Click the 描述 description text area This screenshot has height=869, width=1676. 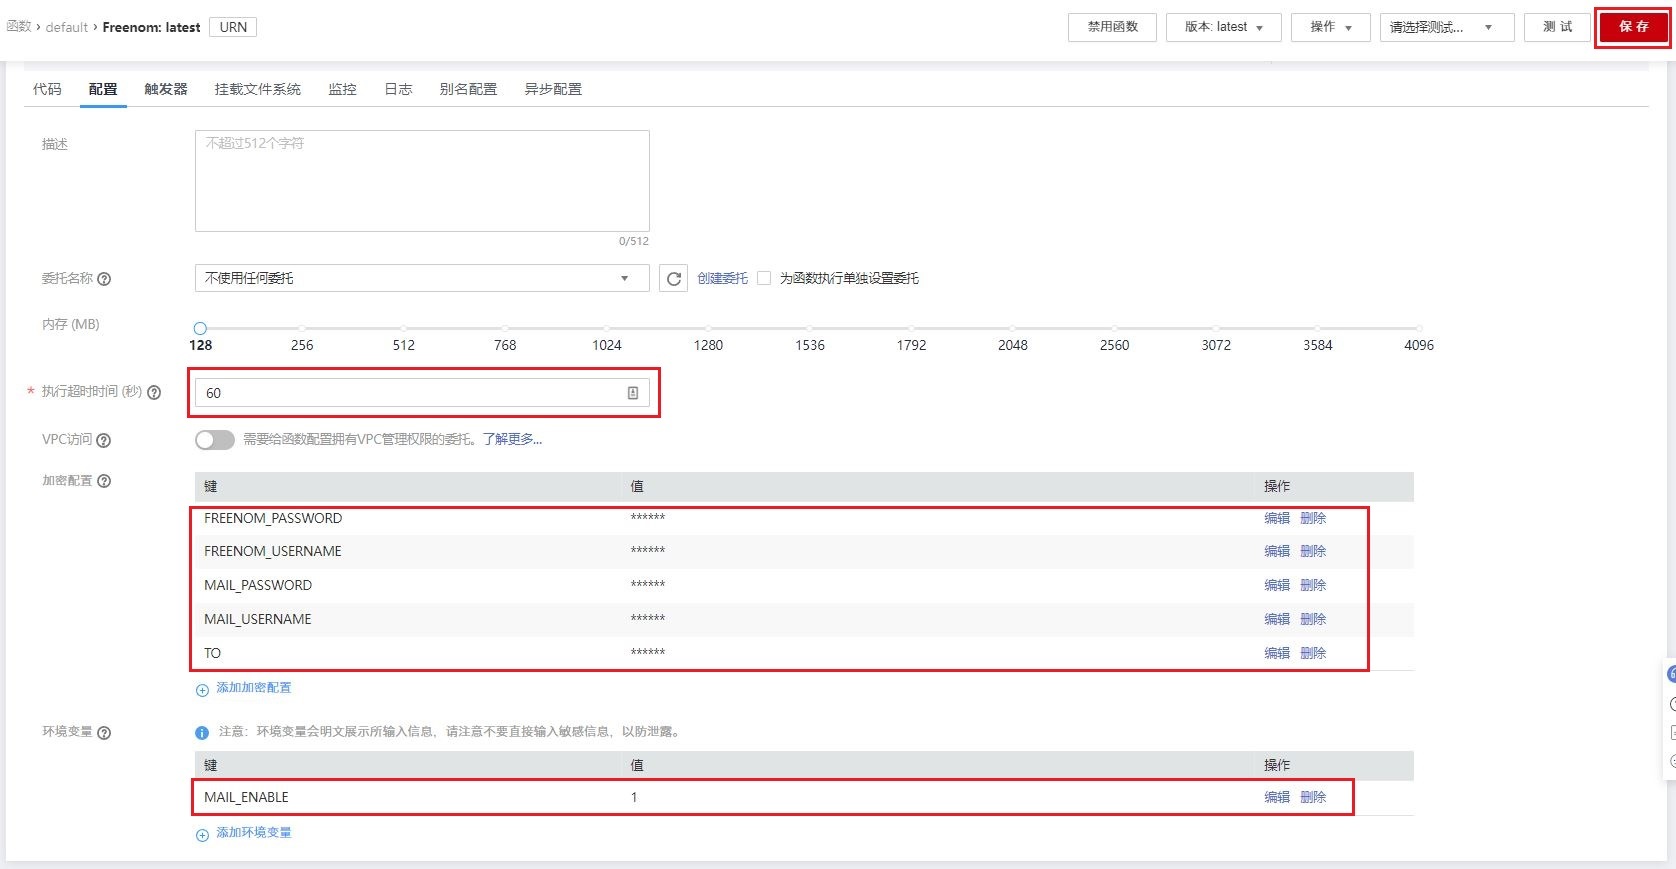click(x=422, y=181)
